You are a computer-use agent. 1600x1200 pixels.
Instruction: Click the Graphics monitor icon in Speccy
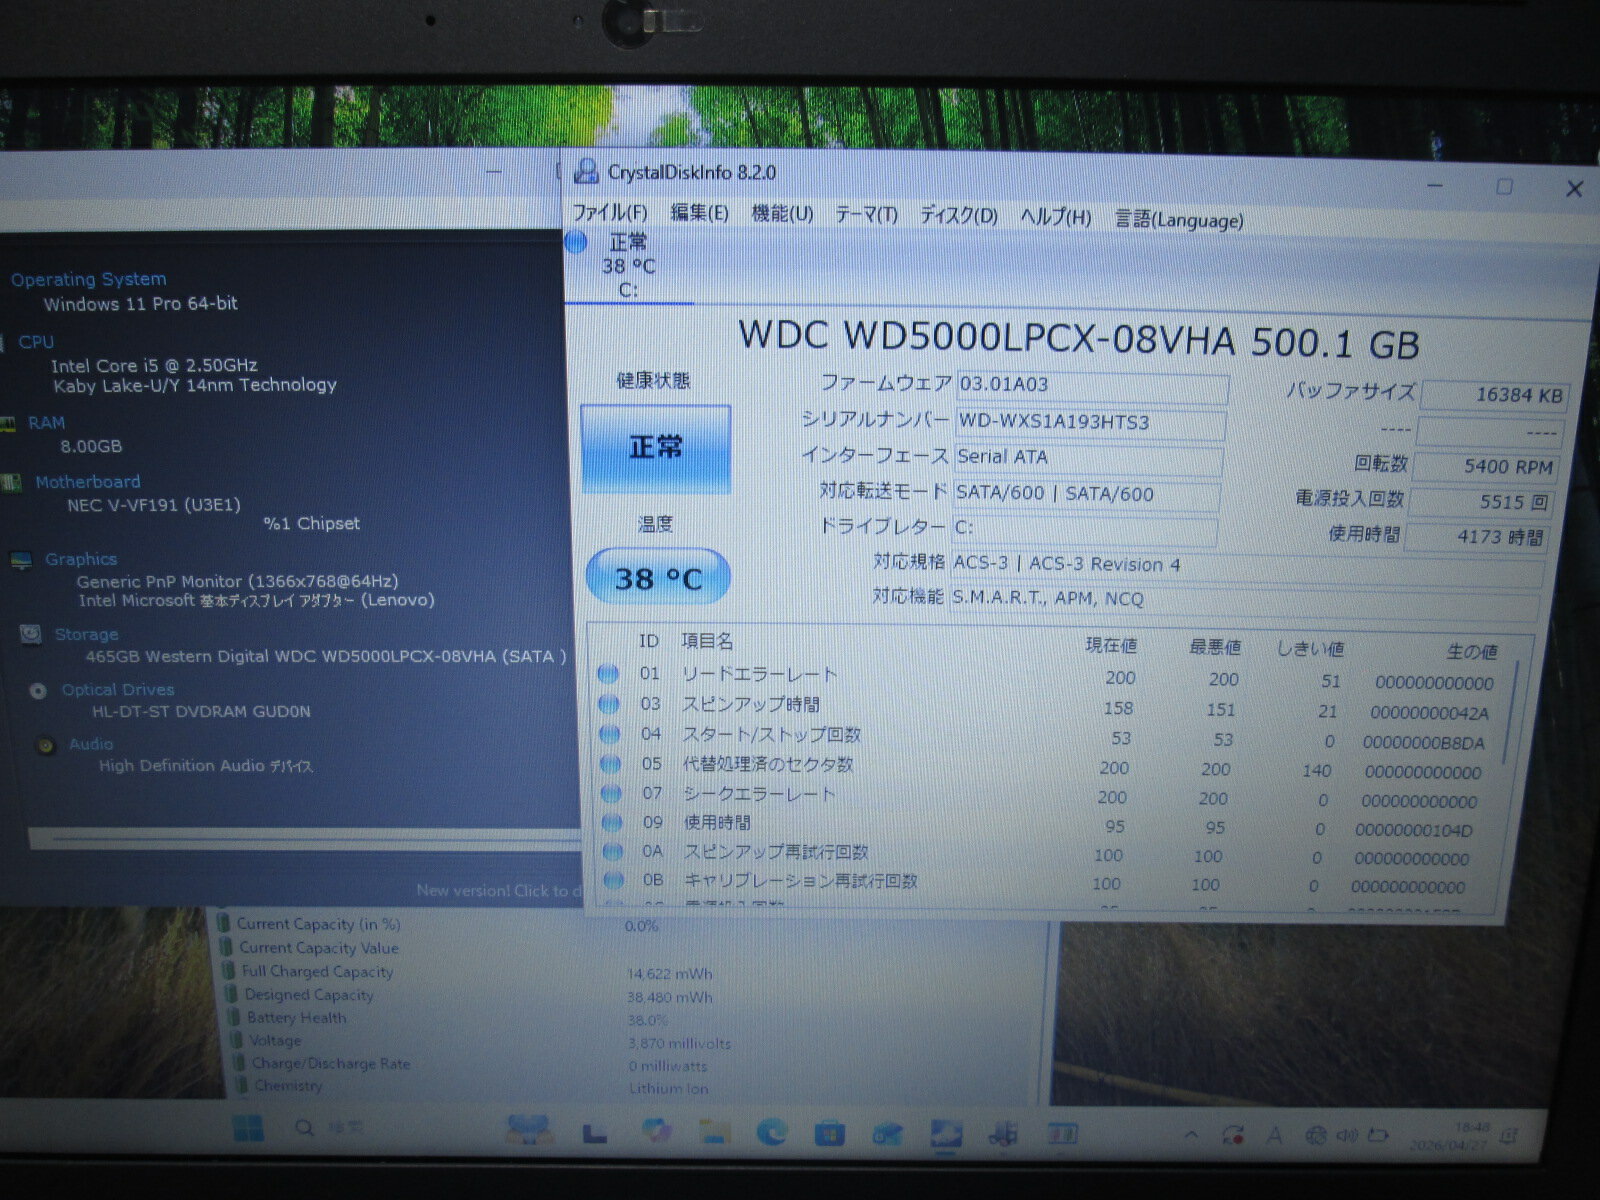[20, 560]
